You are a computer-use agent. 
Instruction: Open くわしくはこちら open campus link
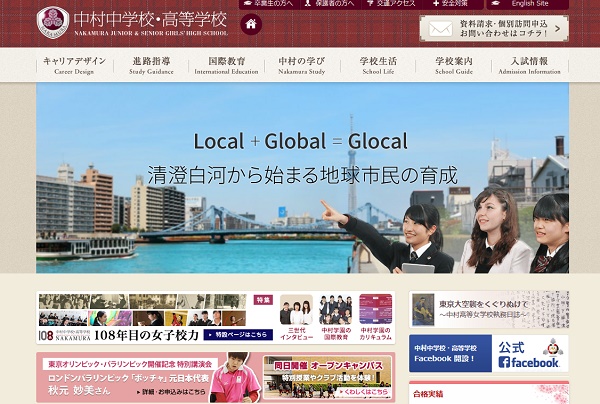click(363, 392)
